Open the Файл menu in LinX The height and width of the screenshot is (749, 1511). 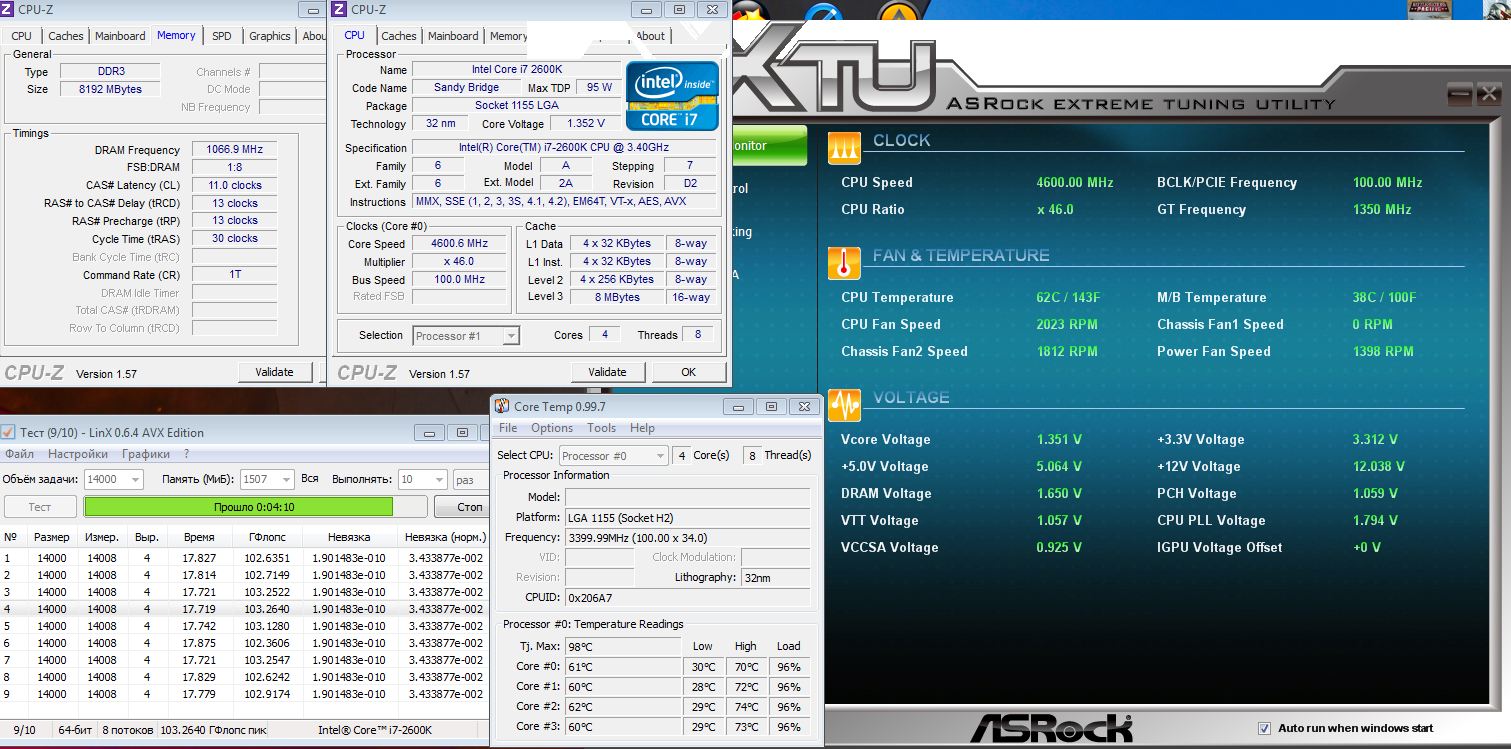coord(20,454)
